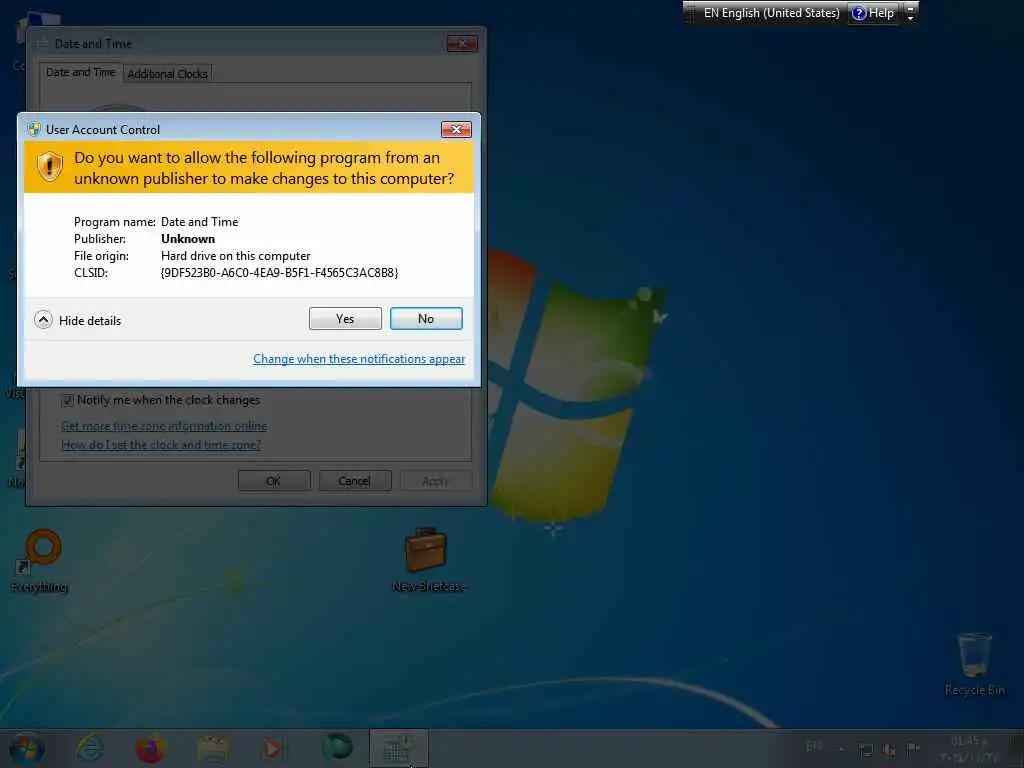Click the taskbar clock
The height and width of the screenshot is (768, 1024).
970,748
